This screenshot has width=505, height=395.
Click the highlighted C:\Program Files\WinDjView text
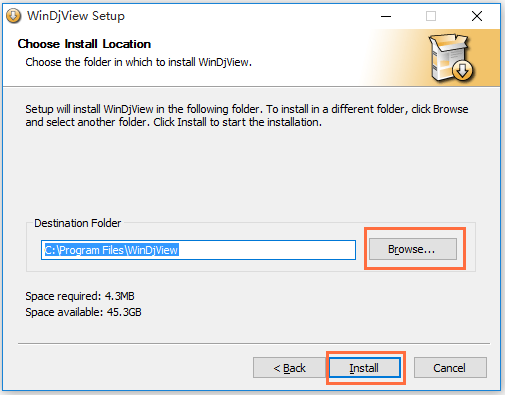112,250
